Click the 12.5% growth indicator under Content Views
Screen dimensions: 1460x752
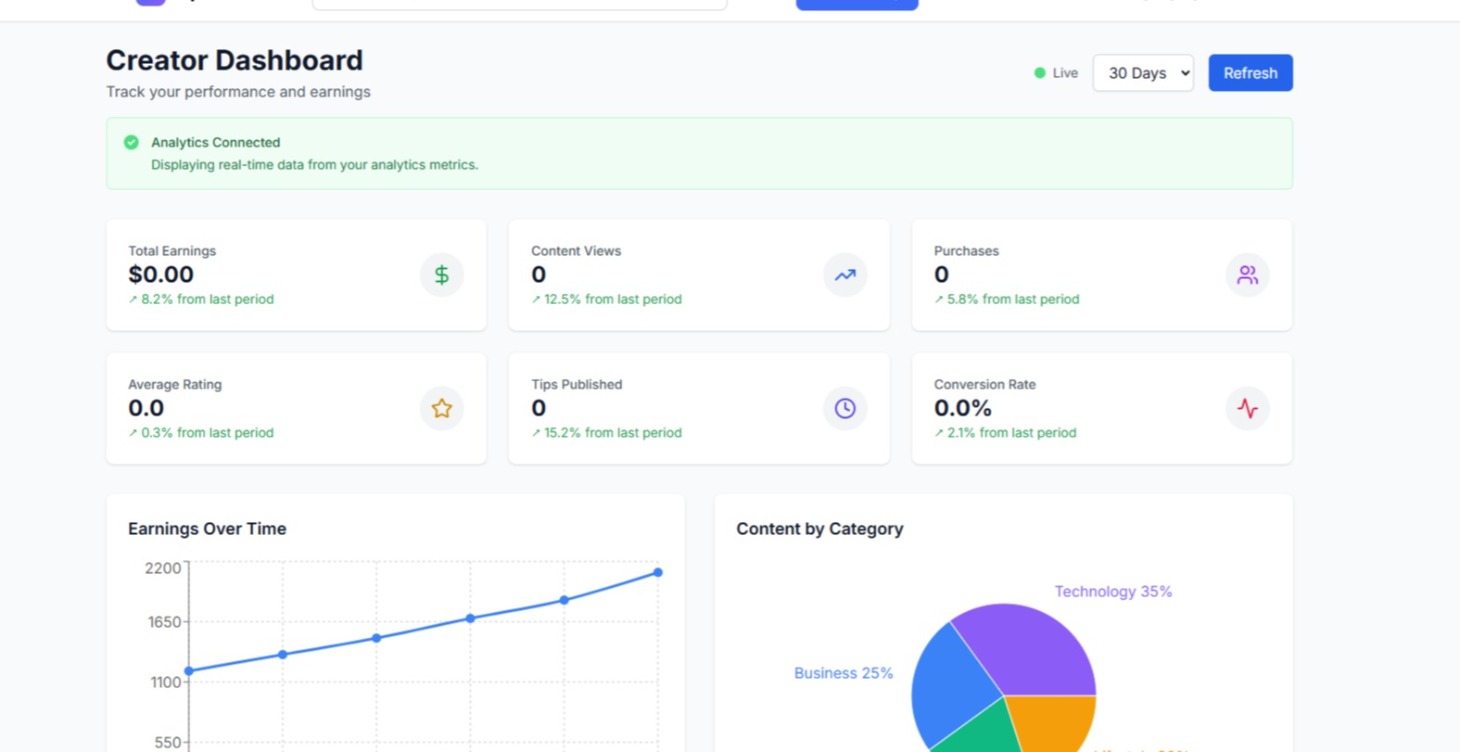pyautogui.click(x=606, y=299)
